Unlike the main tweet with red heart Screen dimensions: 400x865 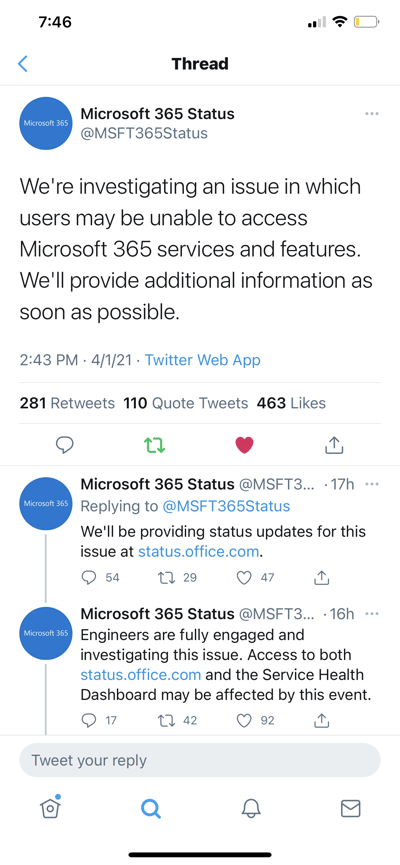pyautogui.click(x=244, y=445)
